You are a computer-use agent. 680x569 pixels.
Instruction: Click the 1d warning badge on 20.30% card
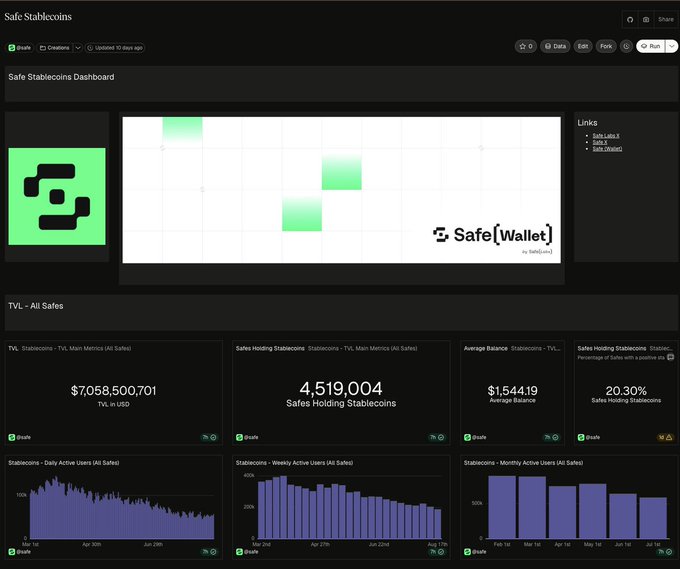pos(665,437)
